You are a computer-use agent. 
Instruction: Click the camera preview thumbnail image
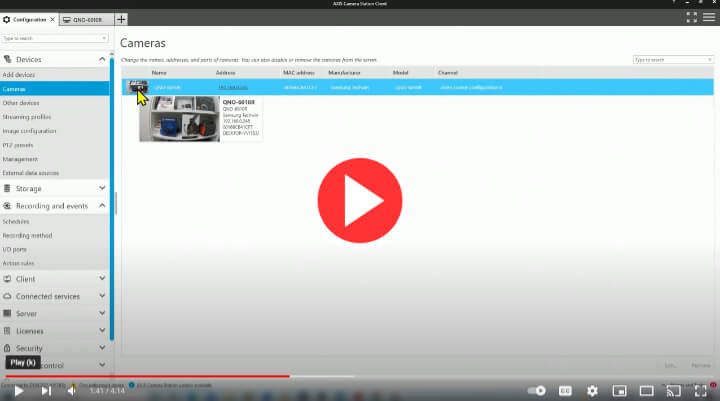pos(178,119)
